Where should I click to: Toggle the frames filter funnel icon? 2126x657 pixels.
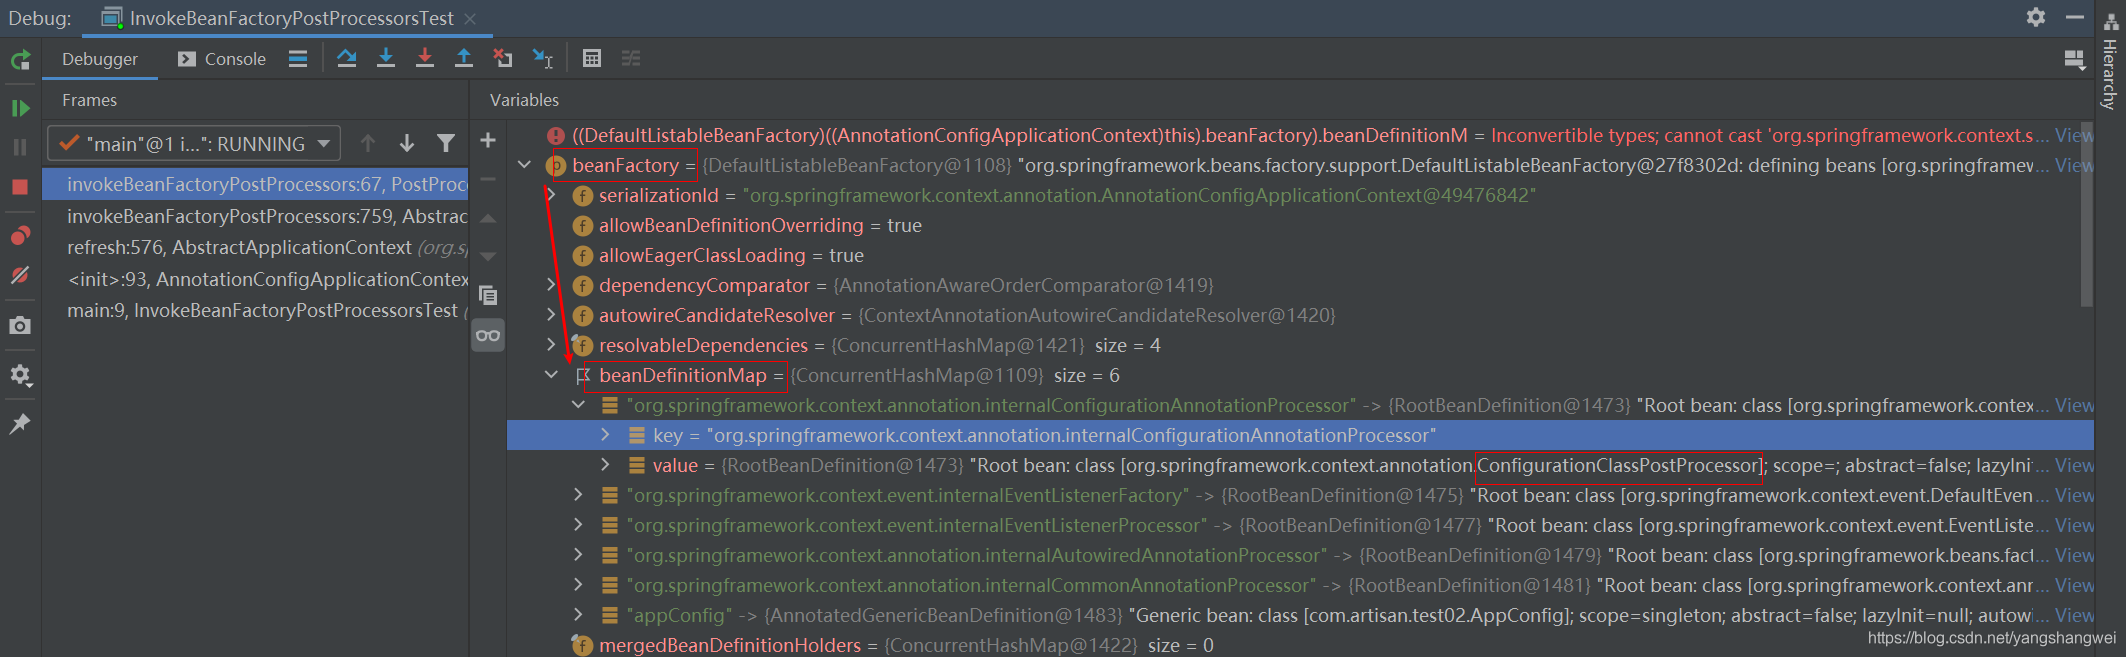point(446,144)
